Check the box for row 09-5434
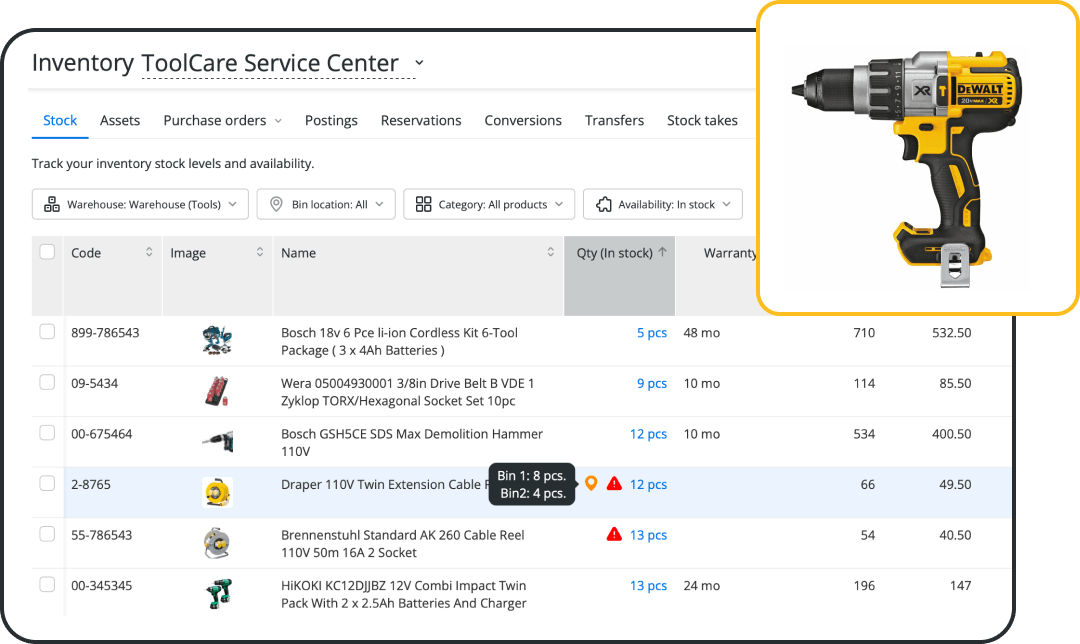Screen dimensions: 1080x644 pos(47,382)
